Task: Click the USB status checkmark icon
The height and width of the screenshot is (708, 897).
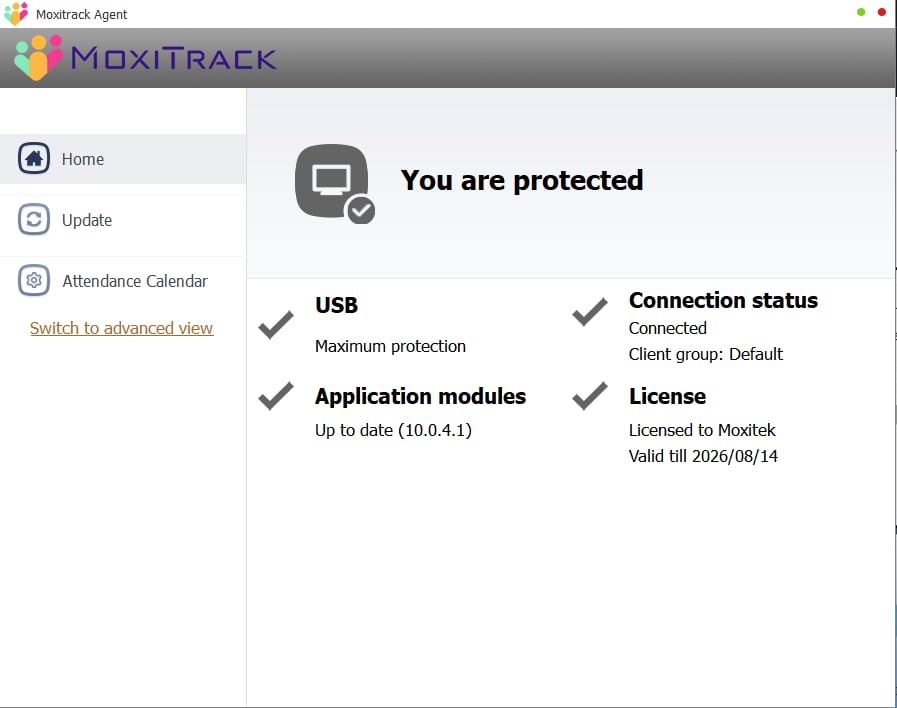Action: [276, 324]
